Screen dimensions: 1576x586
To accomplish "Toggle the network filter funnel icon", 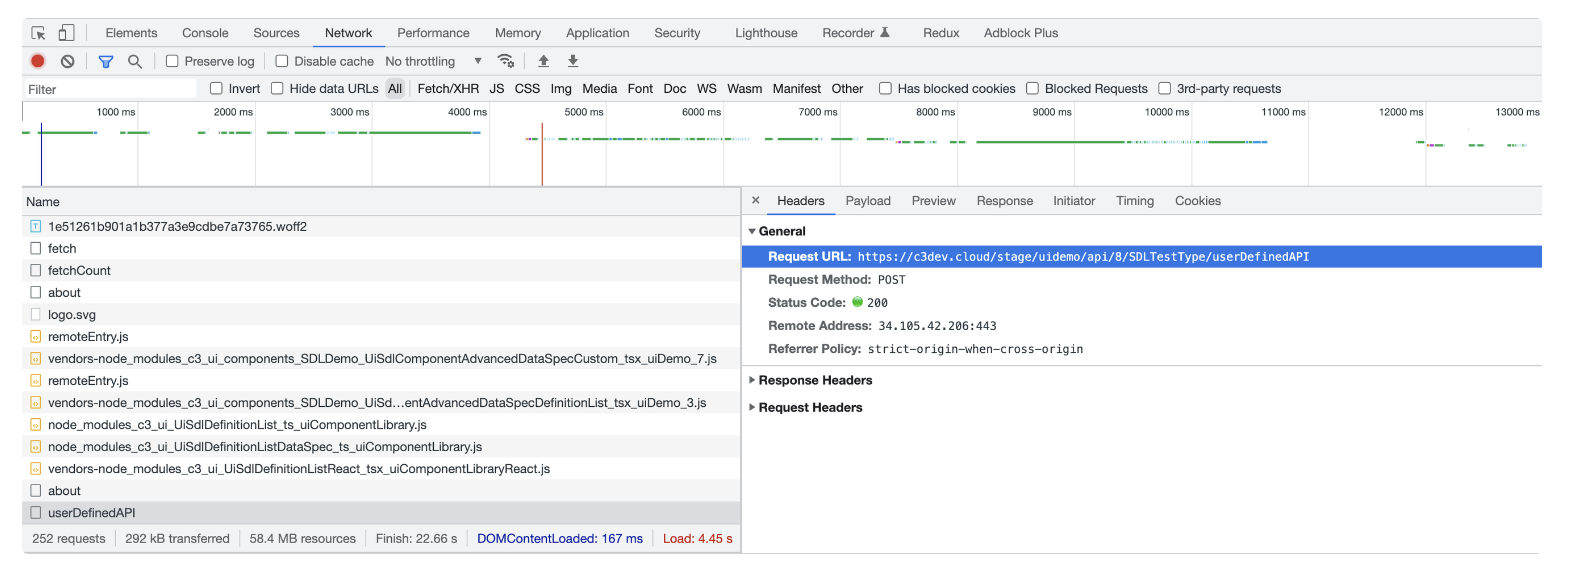I will click(106, 61).
